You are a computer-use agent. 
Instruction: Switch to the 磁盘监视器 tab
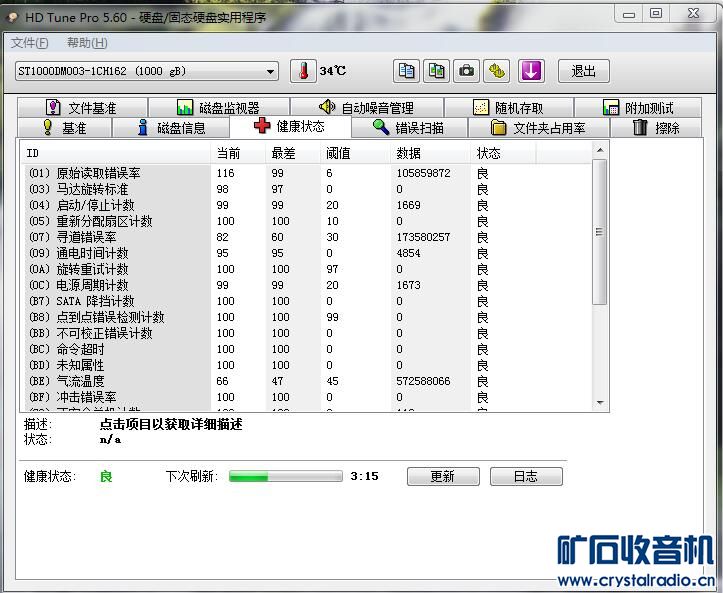219,108
